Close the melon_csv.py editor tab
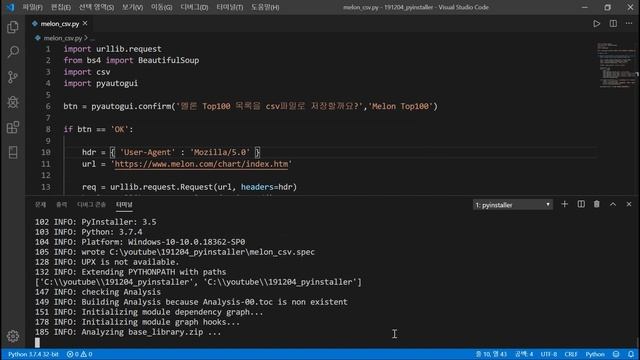The width and height of the screenshot is (640, 360). [x=85, y=24]
